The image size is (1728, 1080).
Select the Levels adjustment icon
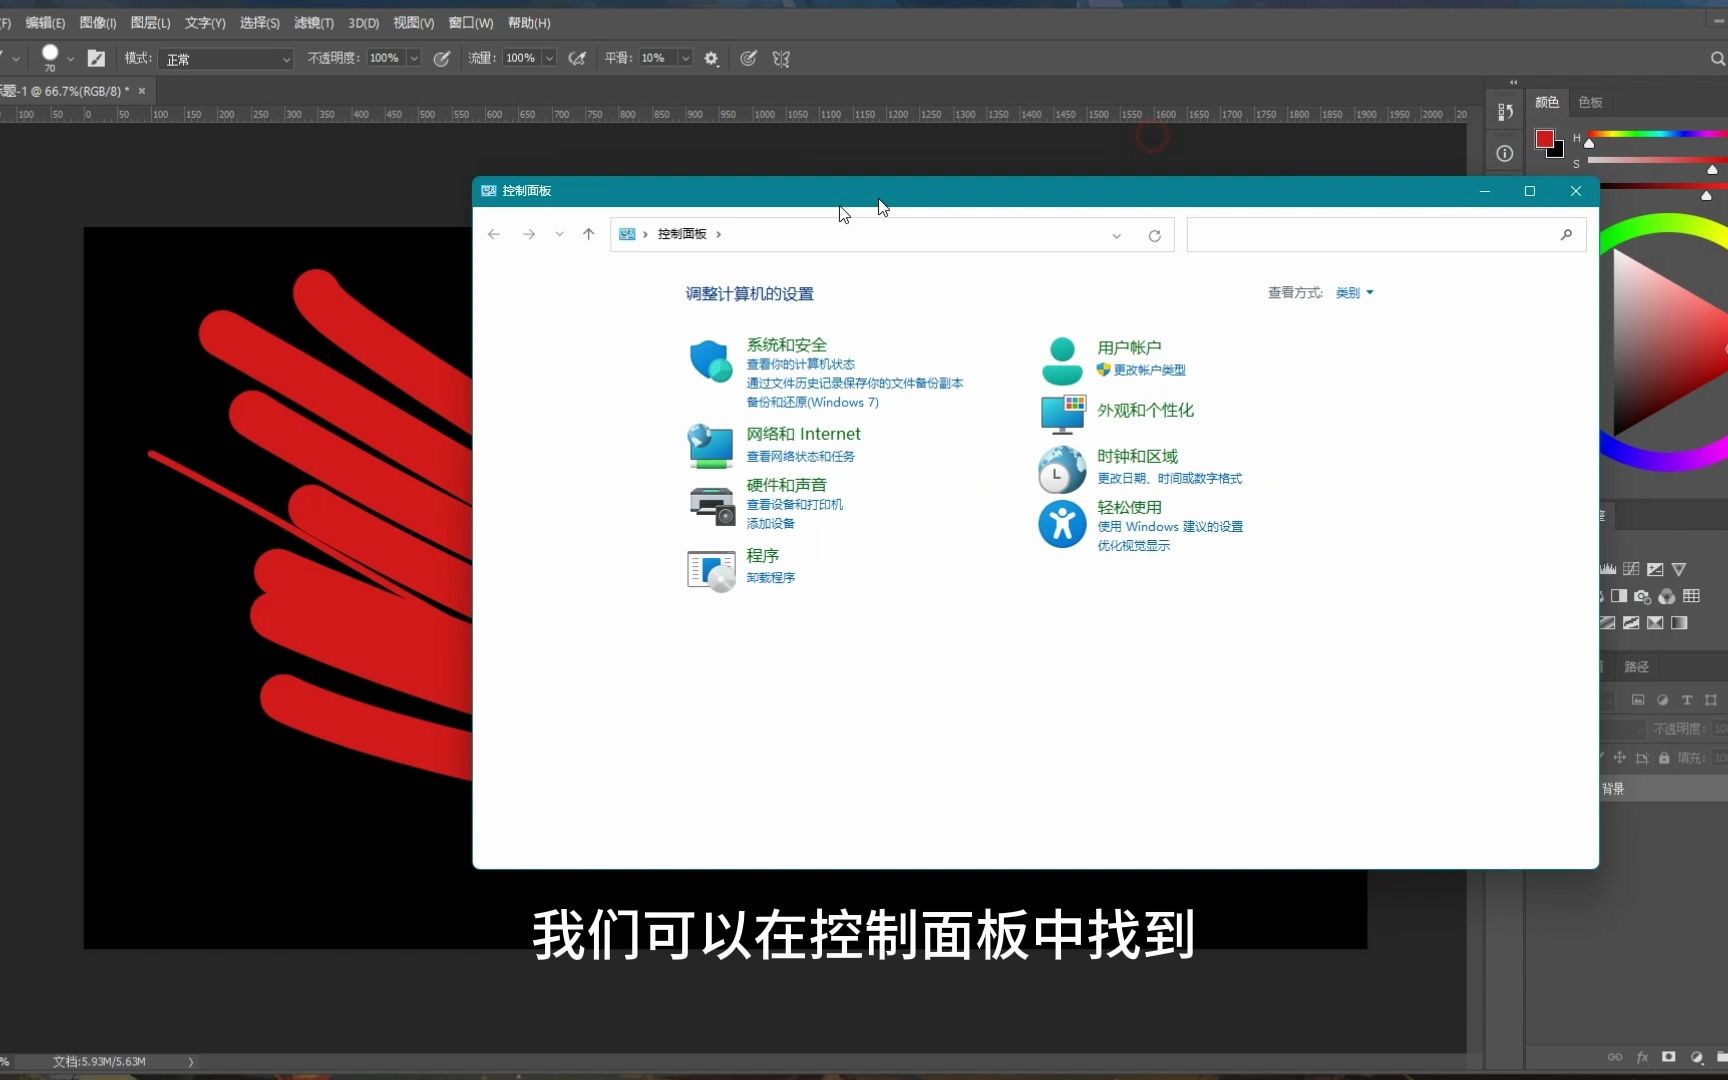pos(1608,568)
